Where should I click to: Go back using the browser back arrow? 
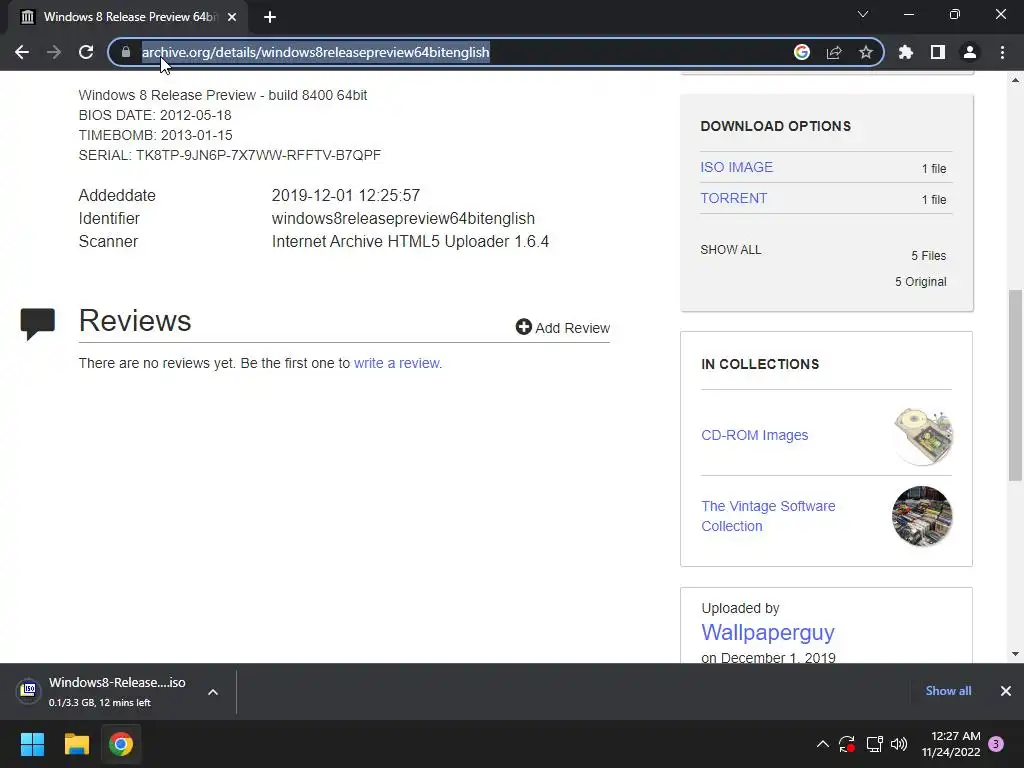tap(22, 52)
